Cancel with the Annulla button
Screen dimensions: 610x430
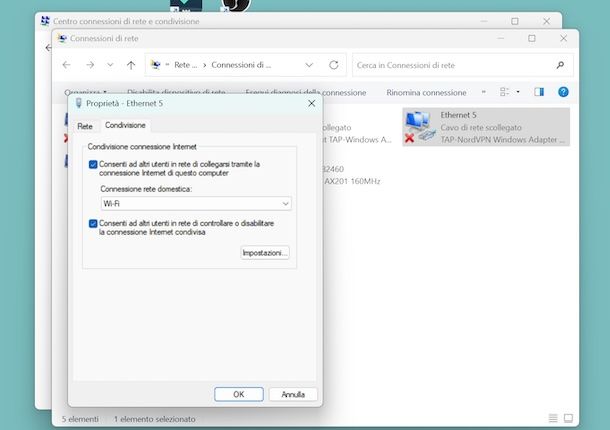point(293,394)
